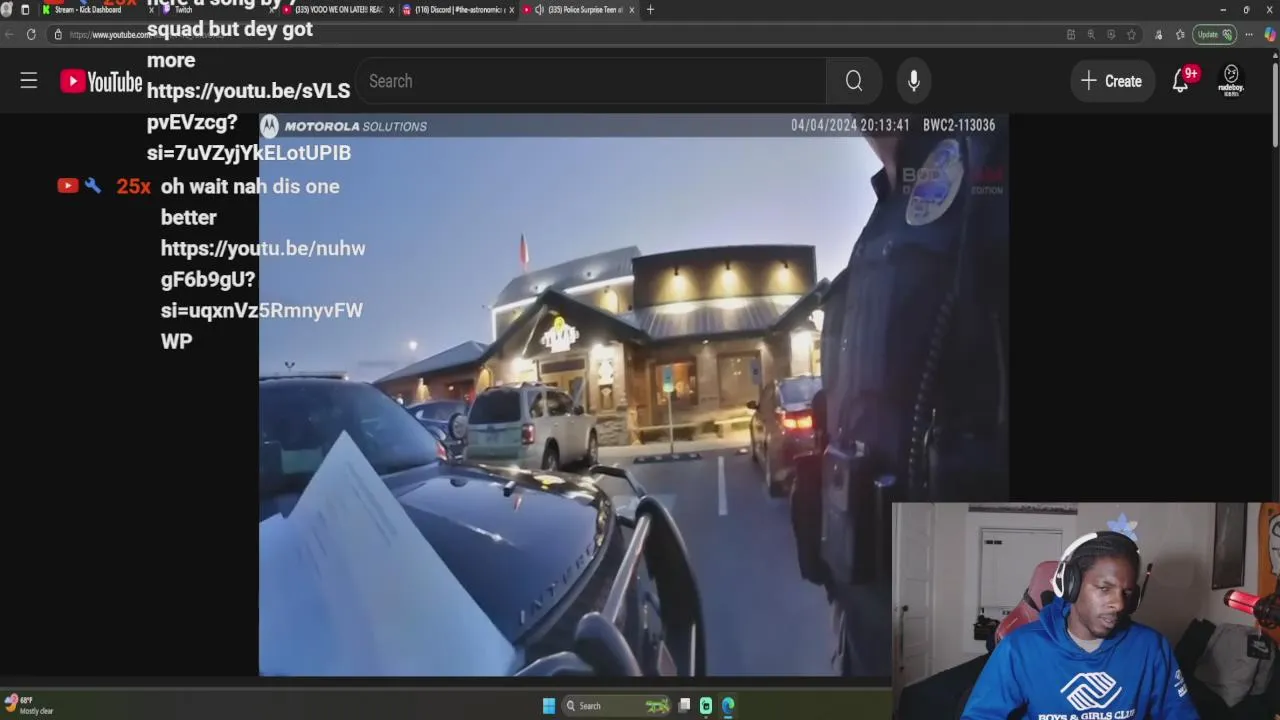
Task: Switch to the YOOO WE ON LATE tab
Action: click(x=338, y=10)
